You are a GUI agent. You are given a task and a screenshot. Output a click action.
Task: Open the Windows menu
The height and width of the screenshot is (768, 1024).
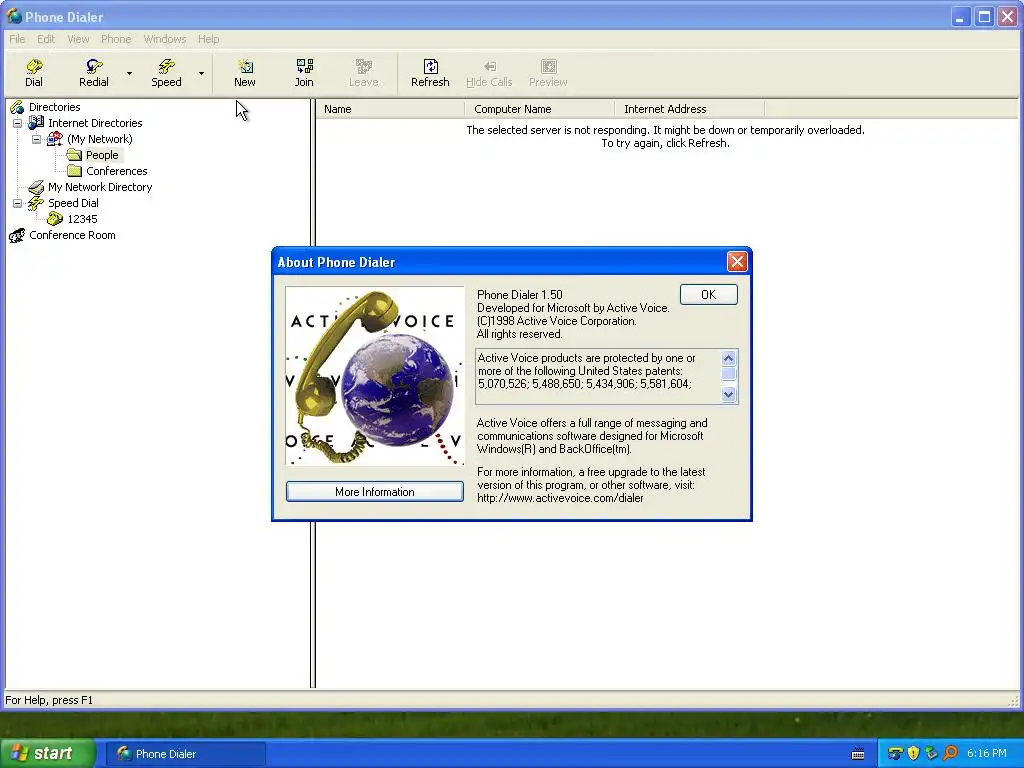165,39
